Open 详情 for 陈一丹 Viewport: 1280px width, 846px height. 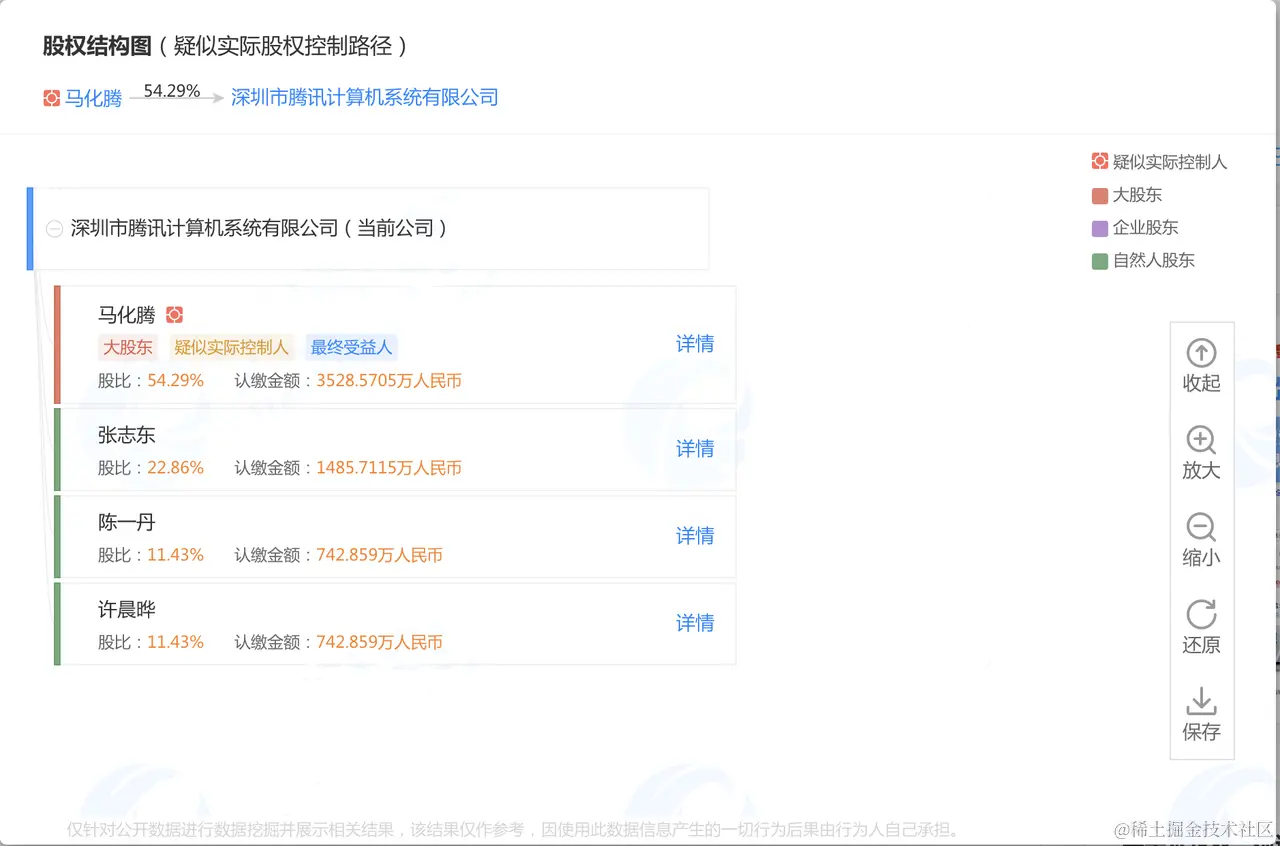click(x=695, y=536)
